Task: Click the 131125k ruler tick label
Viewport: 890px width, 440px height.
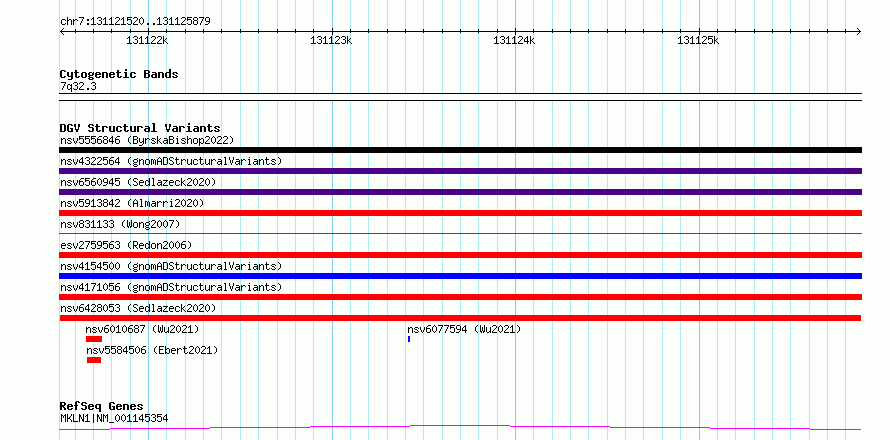Action: point(699,40)
